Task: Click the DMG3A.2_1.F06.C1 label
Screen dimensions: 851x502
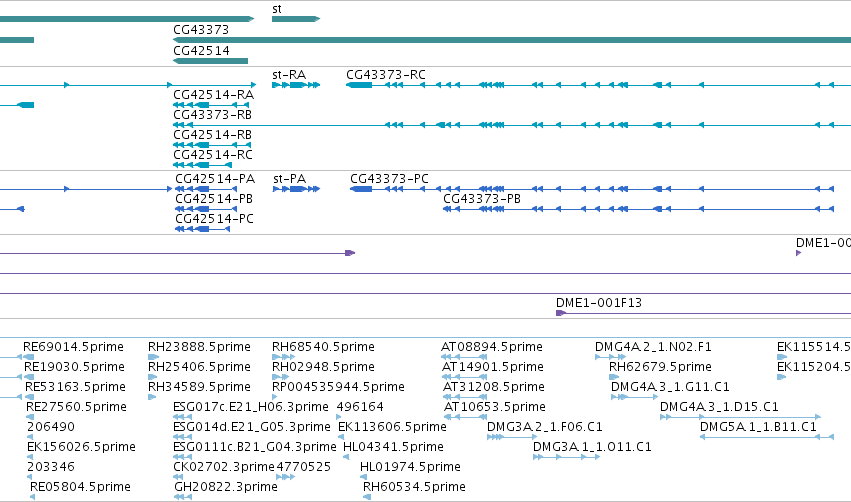Action: (545, 427)
